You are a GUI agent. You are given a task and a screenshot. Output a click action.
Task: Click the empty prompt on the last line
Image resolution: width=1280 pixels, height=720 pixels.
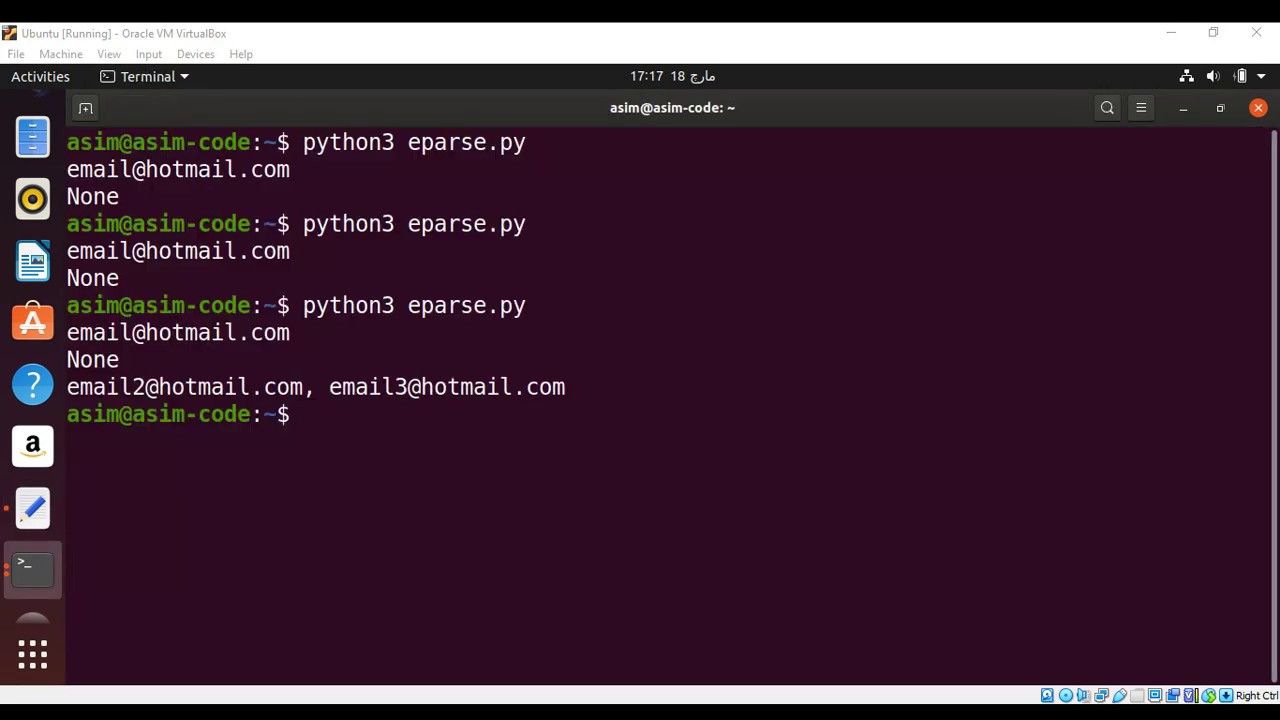tap(296, 414)
